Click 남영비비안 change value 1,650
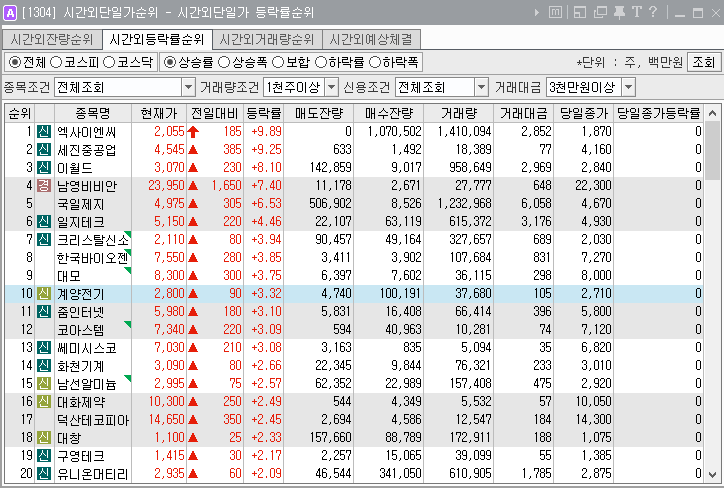Image resolution: width=724 pixels, height=488 pixels. (x=226, y=186)
